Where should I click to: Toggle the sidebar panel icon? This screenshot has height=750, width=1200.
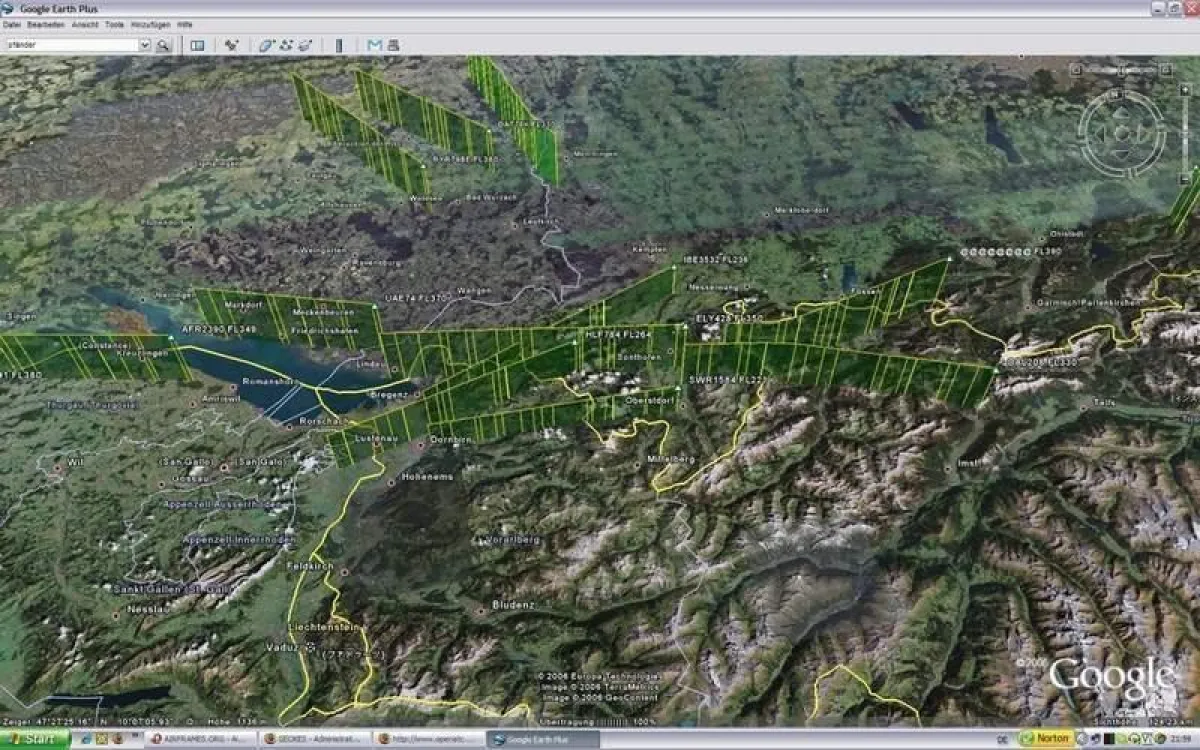coord(198,45)
